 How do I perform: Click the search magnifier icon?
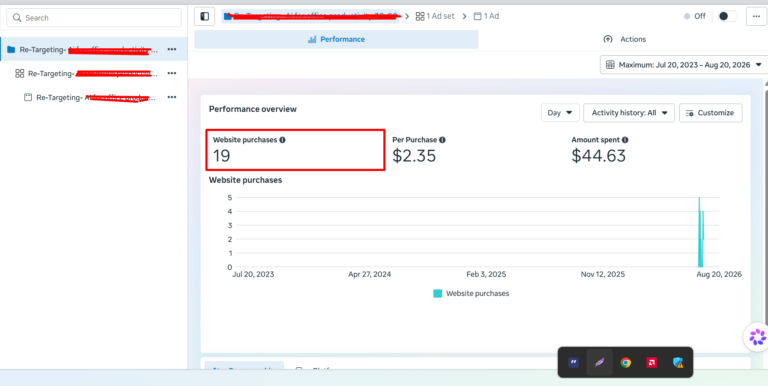(17, 18)
